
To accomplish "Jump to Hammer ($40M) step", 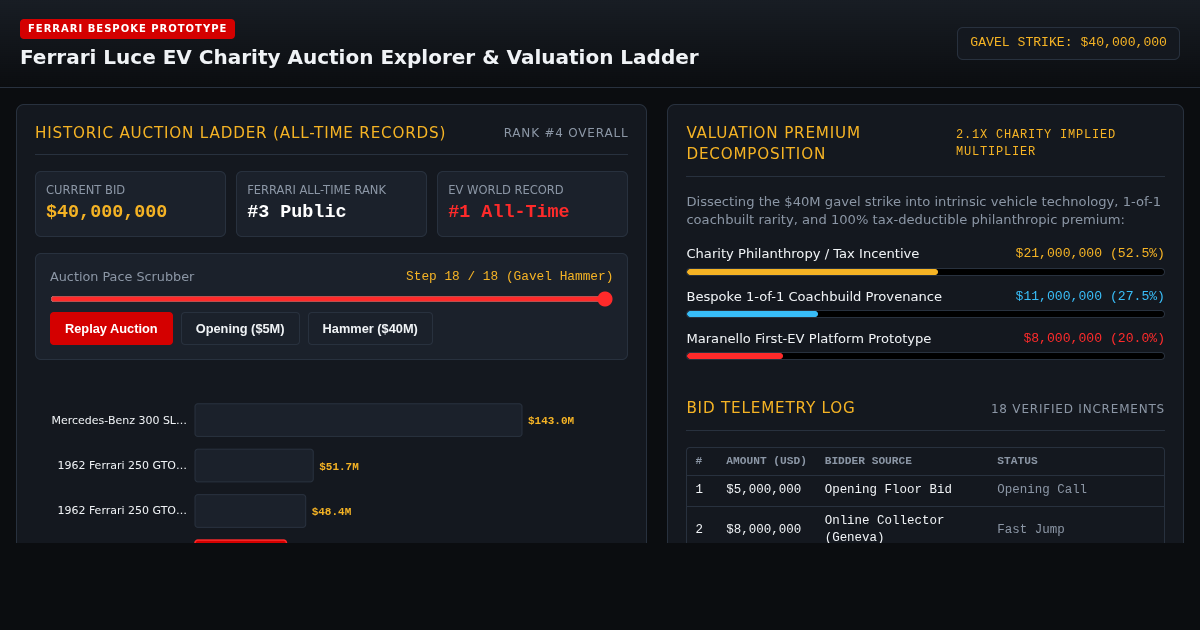I will 370,328.
